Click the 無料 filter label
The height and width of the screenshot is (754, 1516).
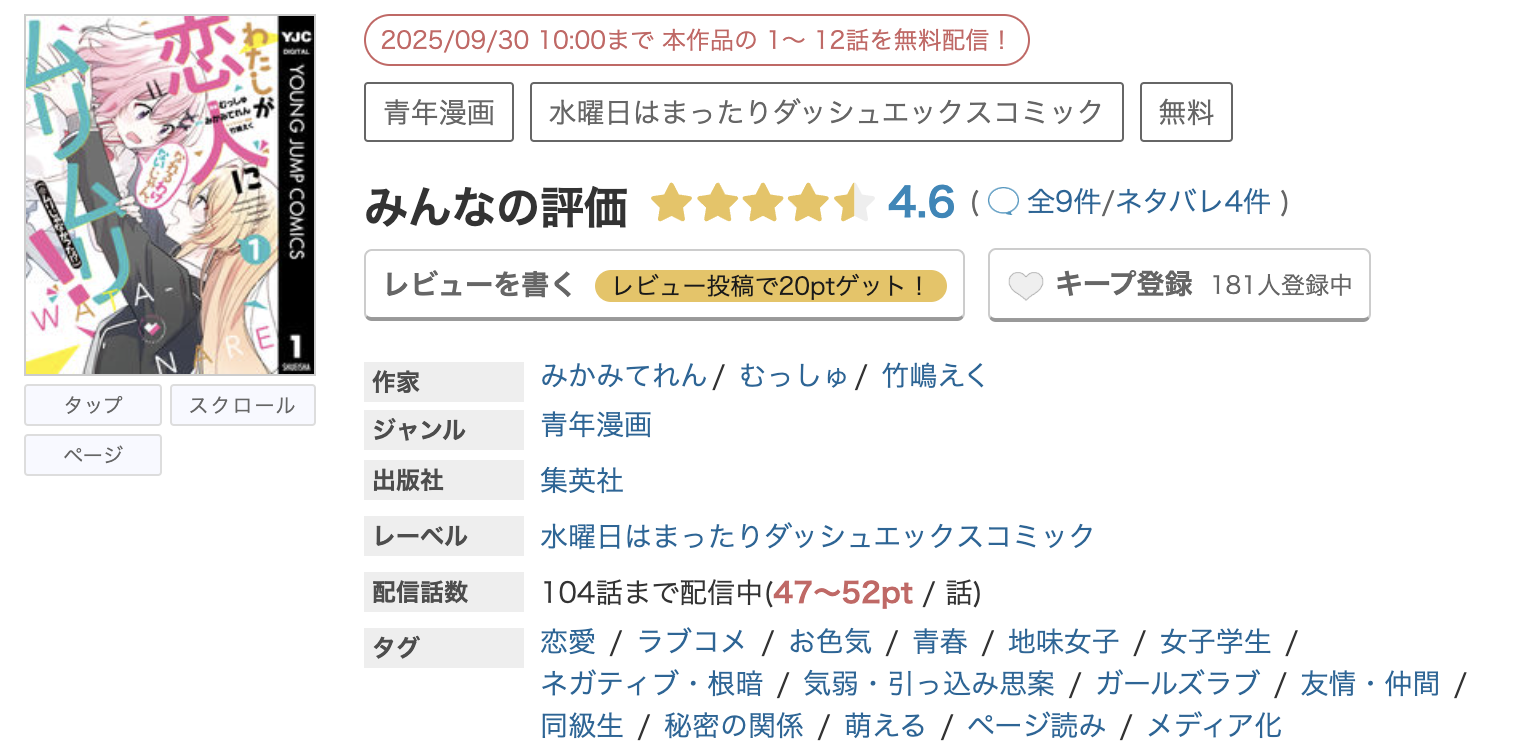pyautogui.click(x=1186, y=112)
